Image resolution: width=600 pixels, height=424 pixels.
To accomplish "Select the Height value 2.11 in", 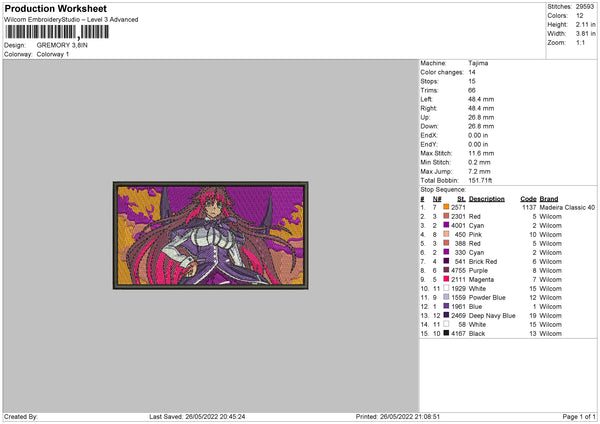I will pos(585,24).
